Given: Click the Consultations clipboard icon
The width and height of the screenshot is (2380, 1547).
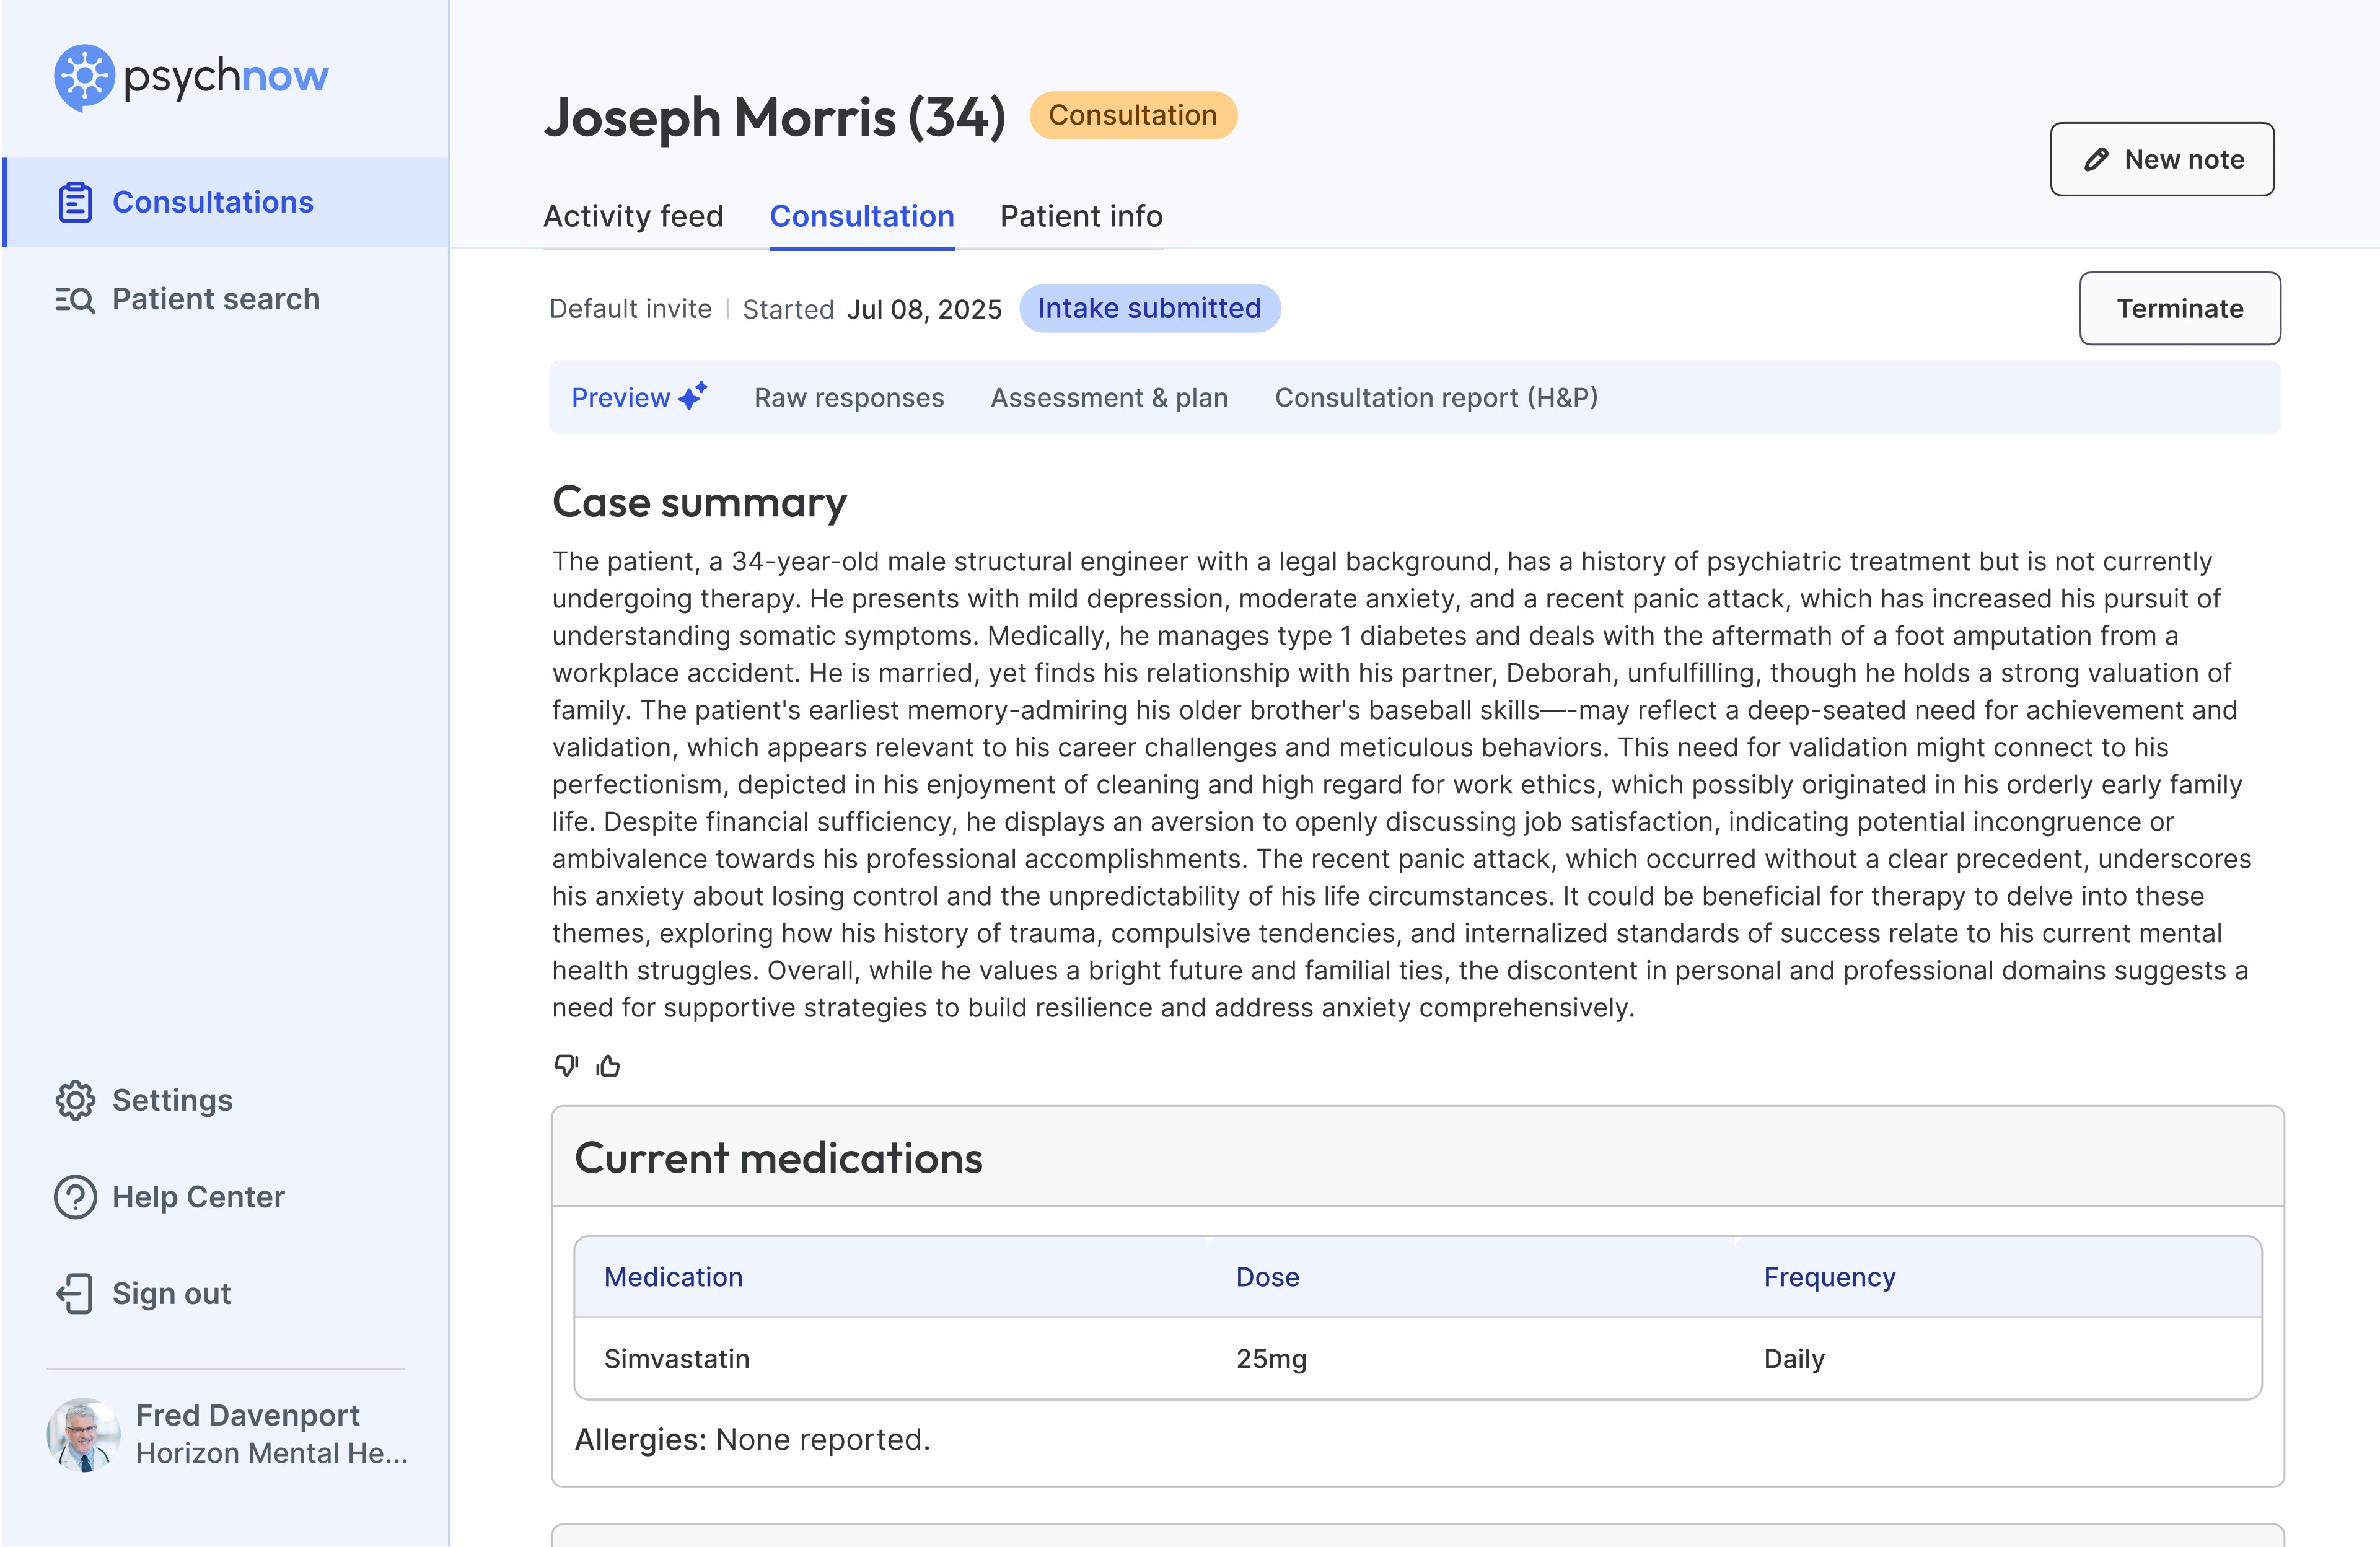Looking at the screenshot, I should (x=75, y=202).
